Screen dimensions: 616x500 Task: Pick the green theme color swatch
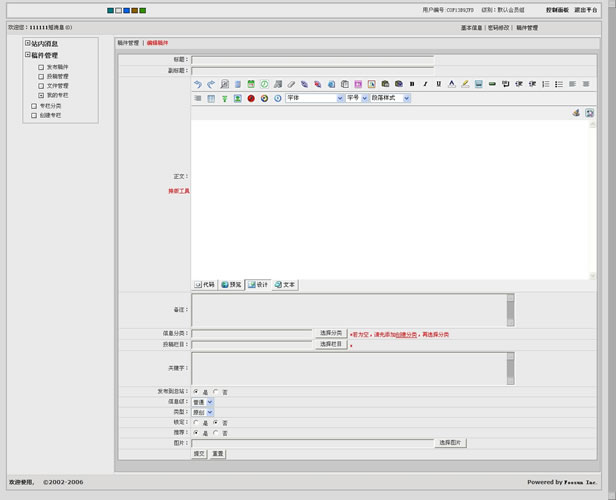point(143,11)
